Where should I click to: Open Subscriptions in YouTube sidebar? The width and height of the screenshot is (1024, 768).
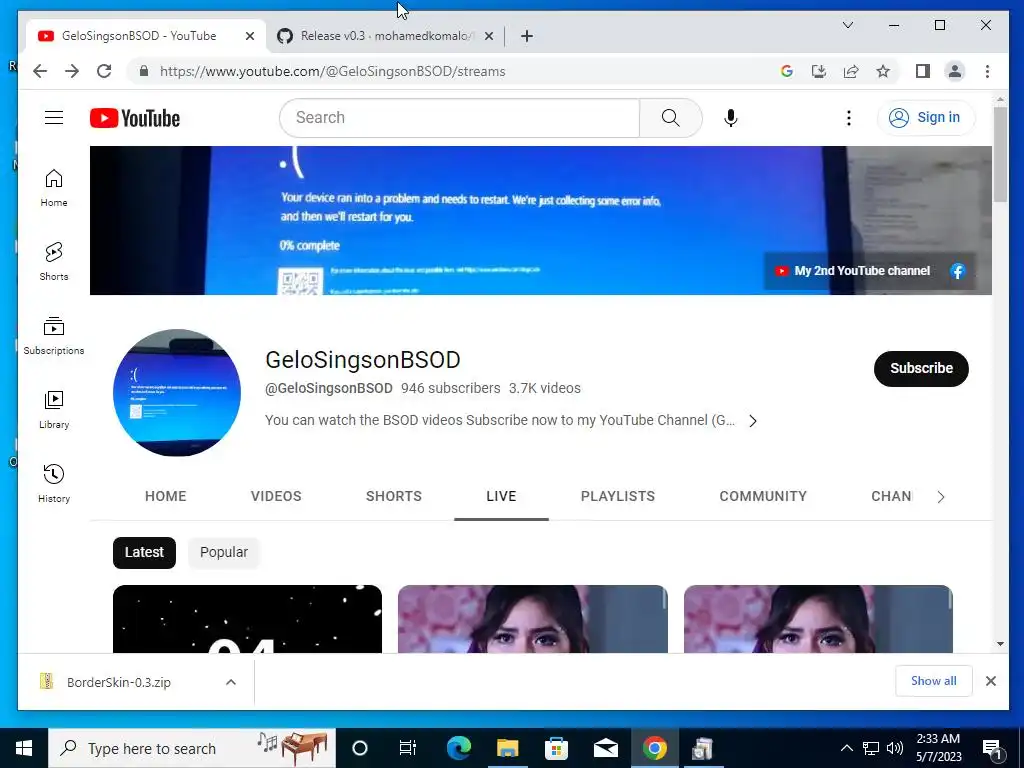54,336
